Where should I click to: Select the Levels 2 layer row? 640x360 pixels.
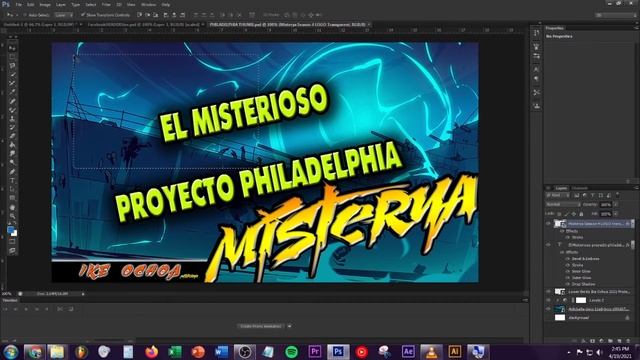(590, 300)
